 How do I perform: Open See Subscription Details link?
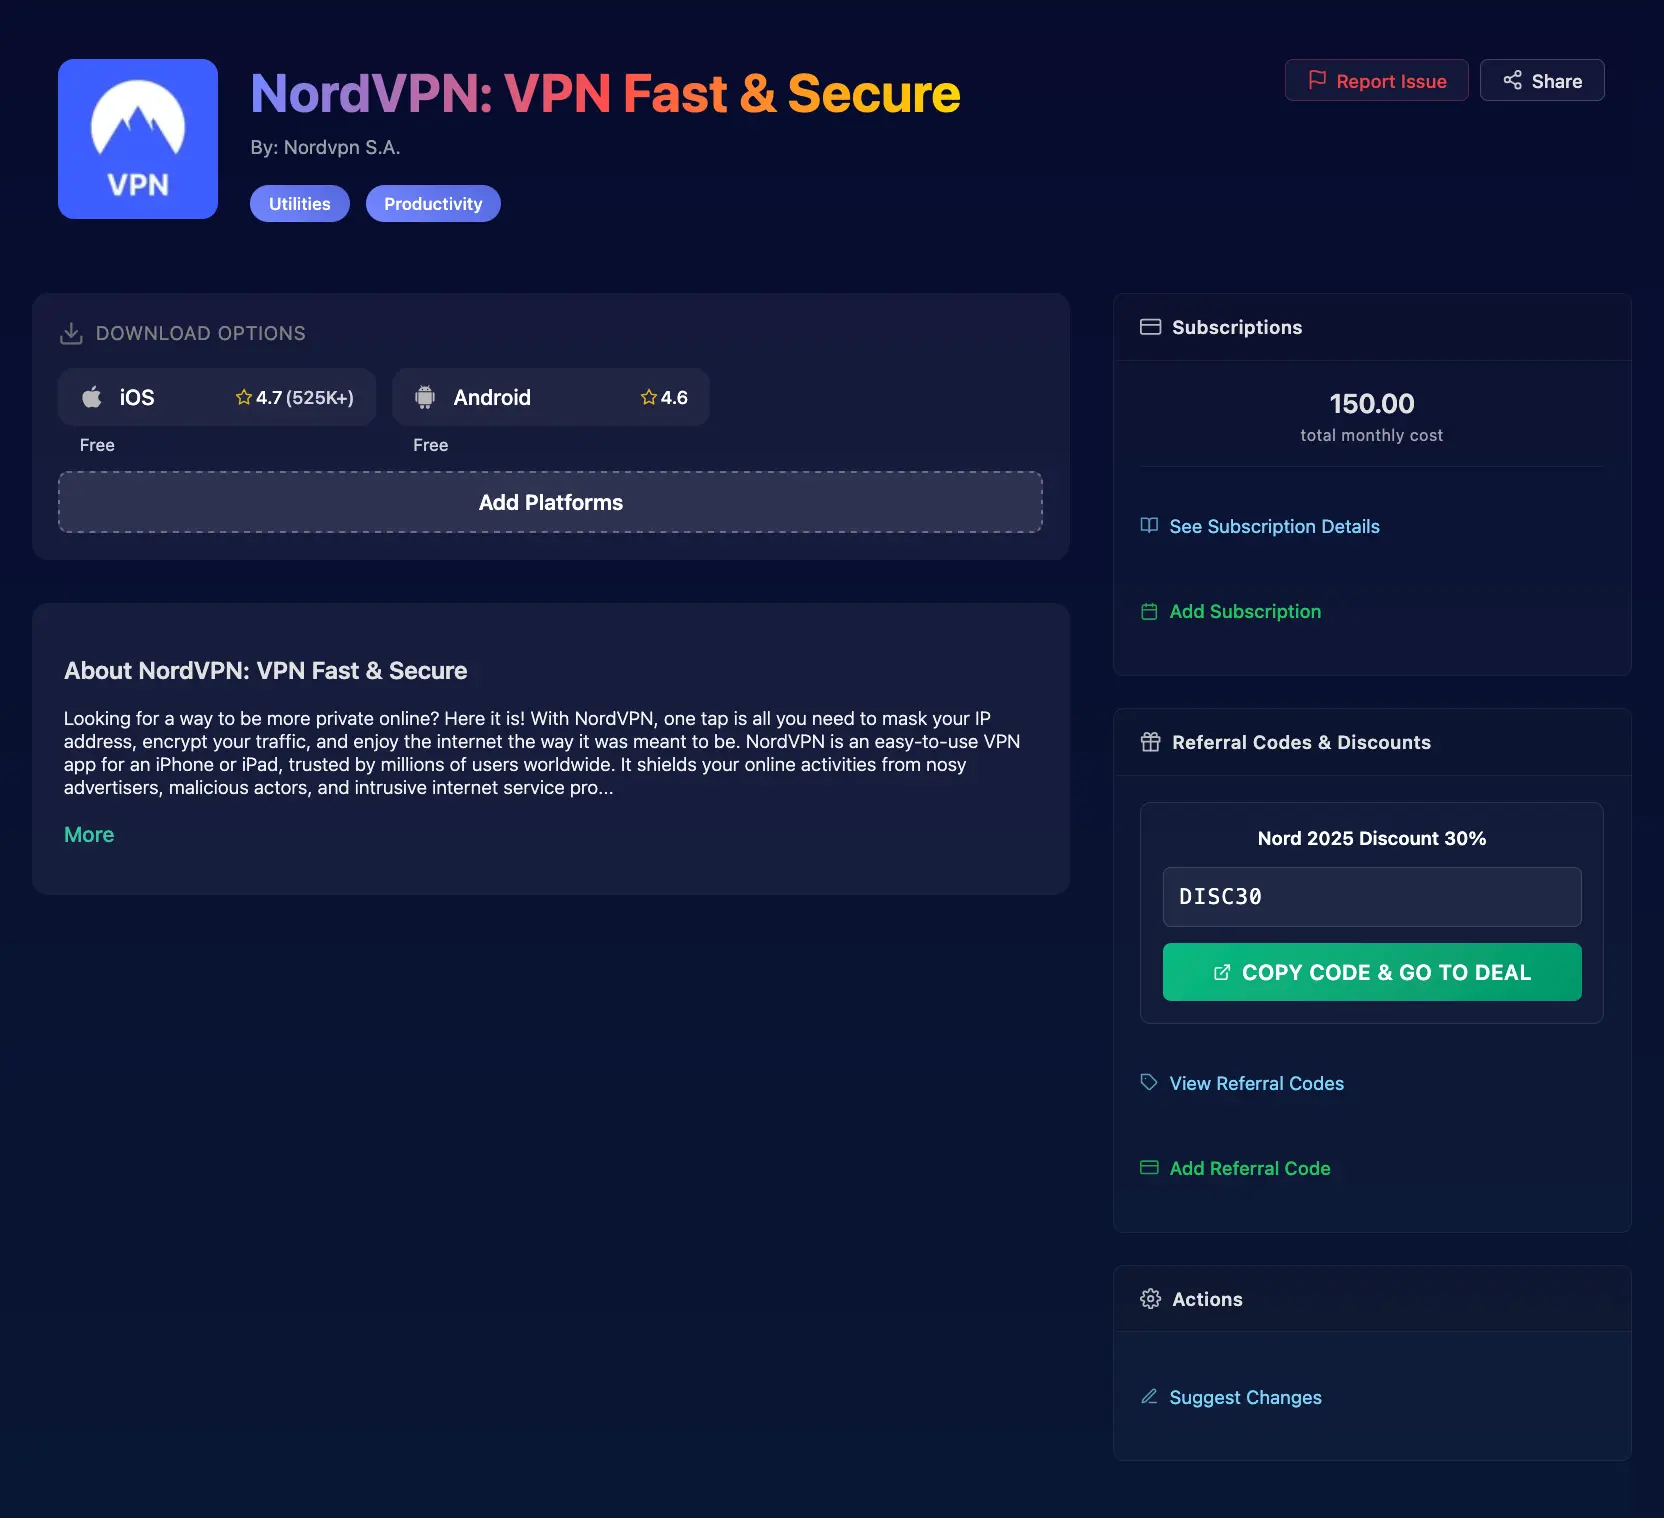tap(1273, 527)
